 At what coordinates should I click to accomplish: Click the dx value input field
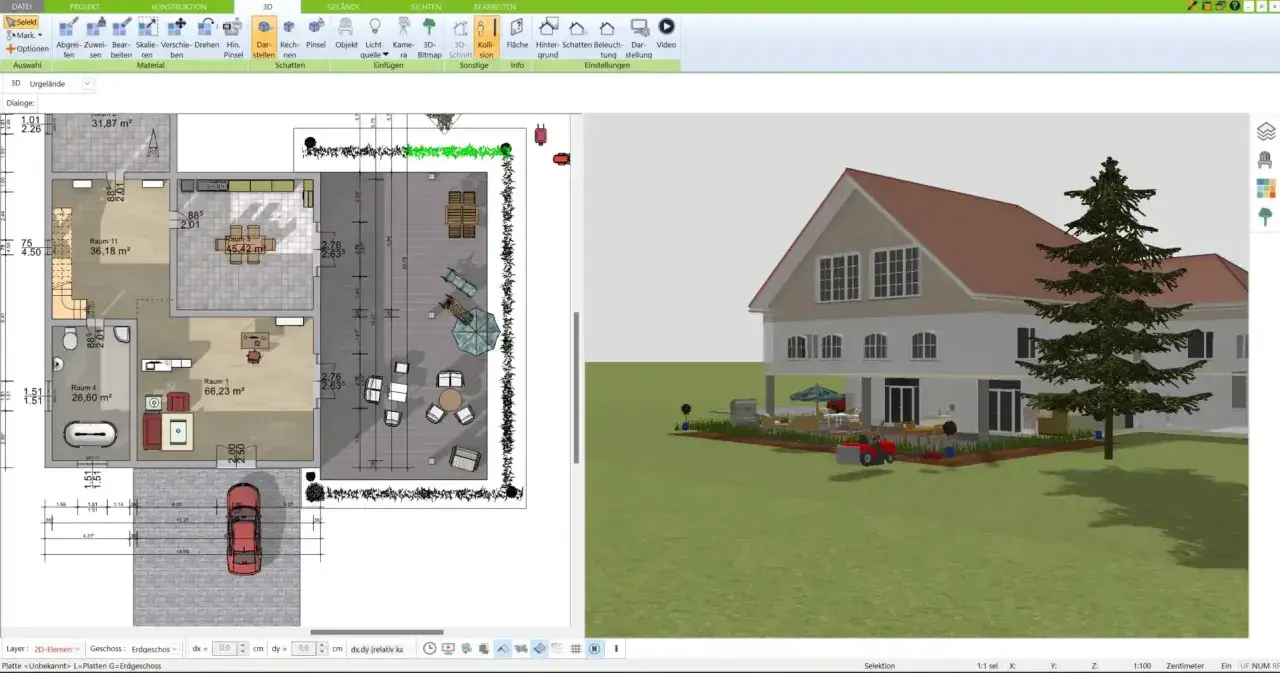(x=224, y=649)
